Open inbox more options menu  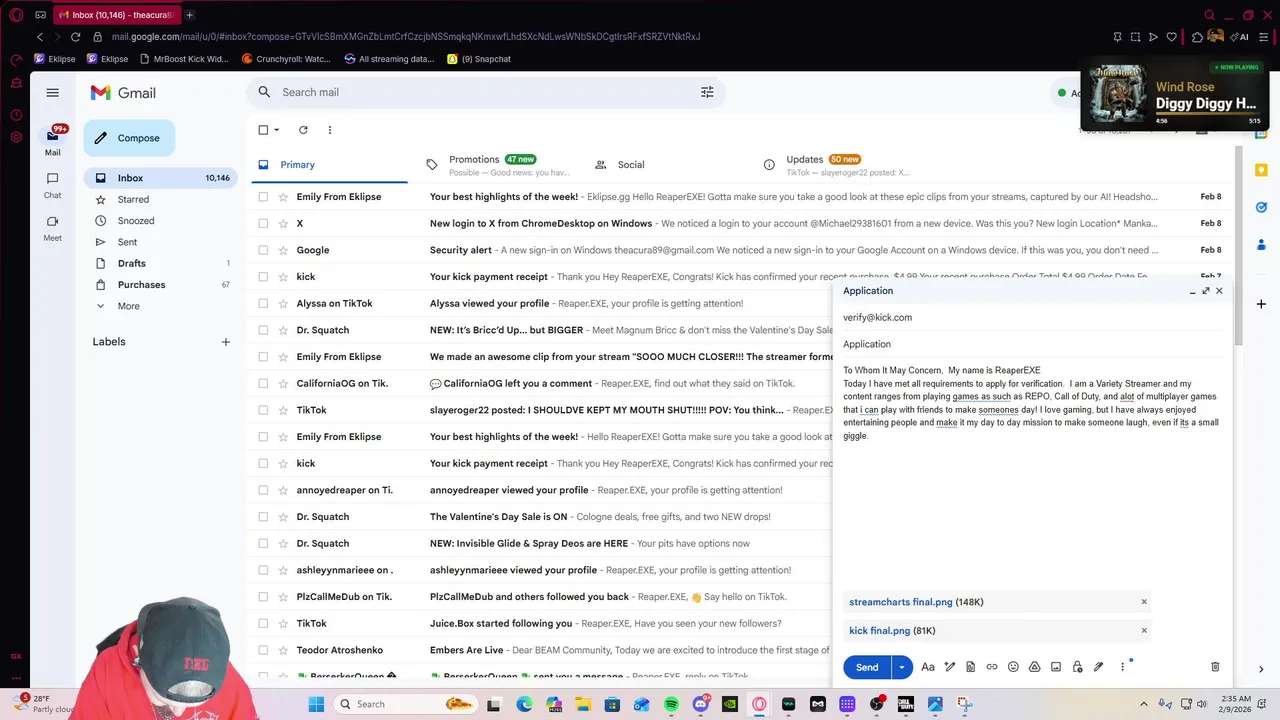(x=329, y=130)
